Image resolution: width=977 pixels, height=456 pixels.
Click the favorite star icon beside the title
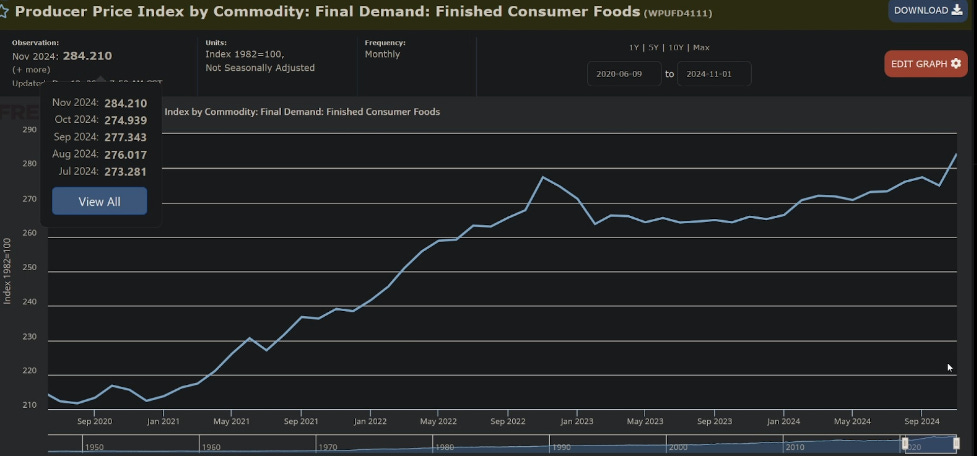tap(3, 11)
